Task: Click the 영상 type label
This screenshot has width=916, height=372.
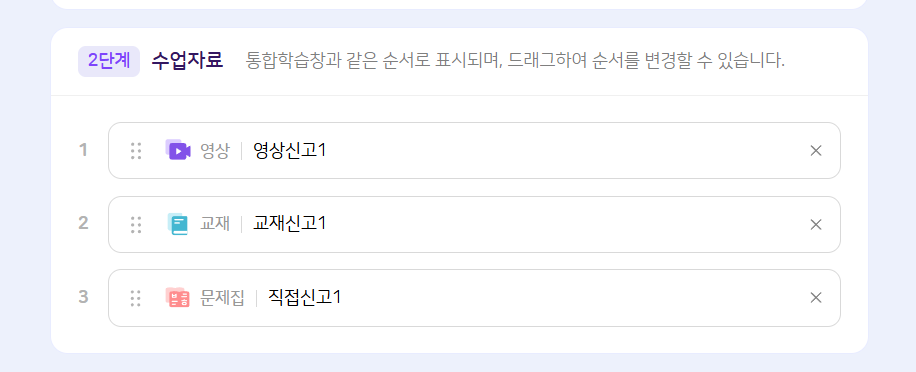Action: [215, 151]
